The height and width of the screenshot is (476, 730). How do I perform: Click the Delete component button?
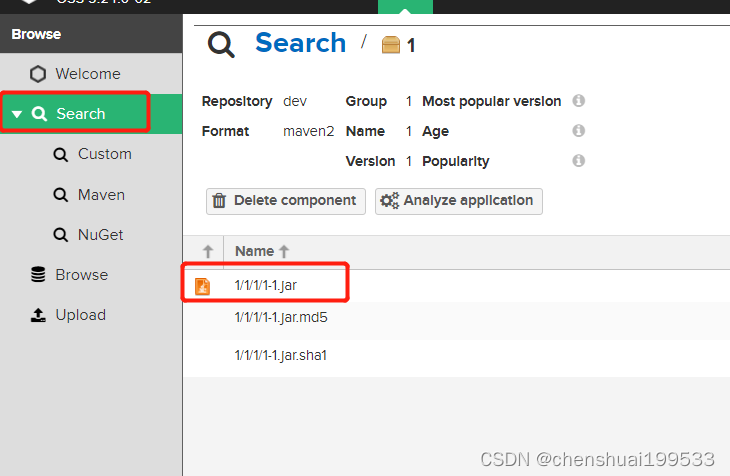[286, 201]
